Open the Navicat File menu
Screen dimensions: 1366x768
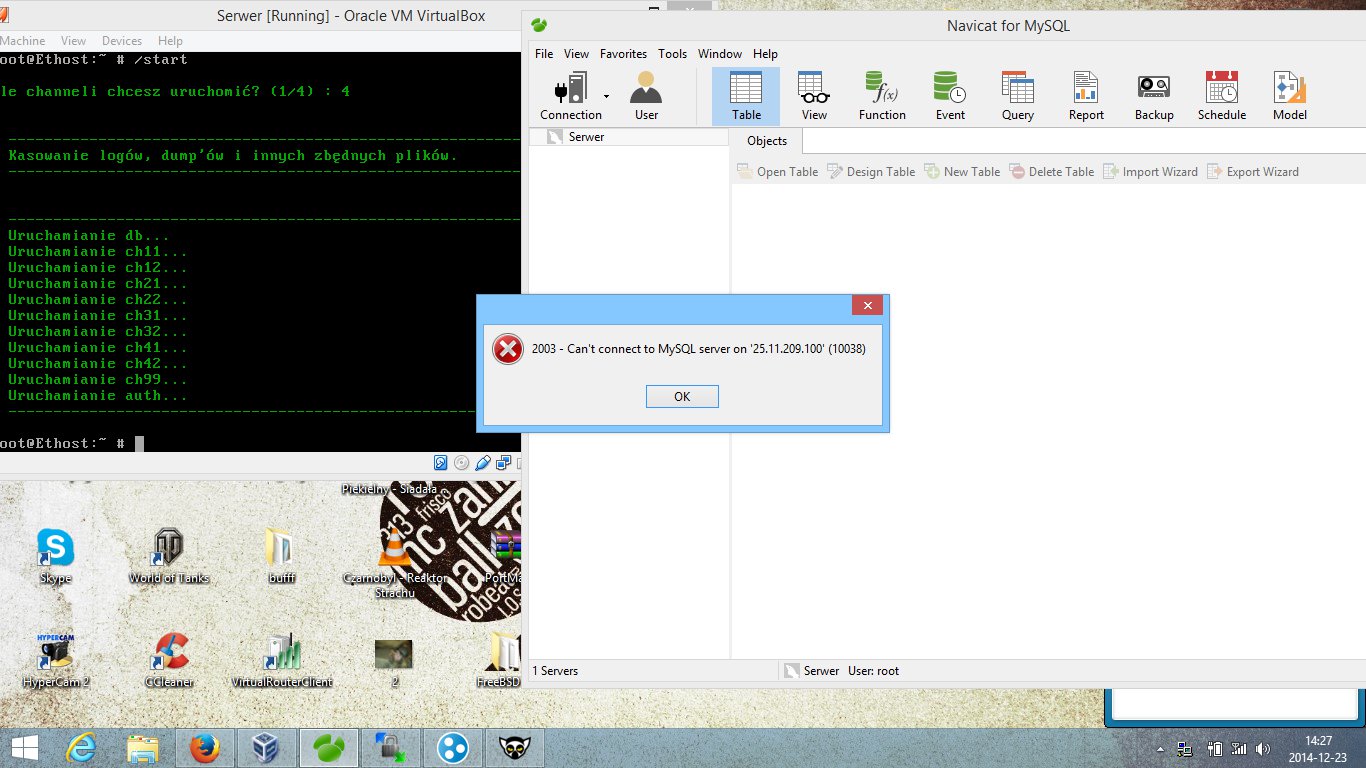click(x=544, y=54)
